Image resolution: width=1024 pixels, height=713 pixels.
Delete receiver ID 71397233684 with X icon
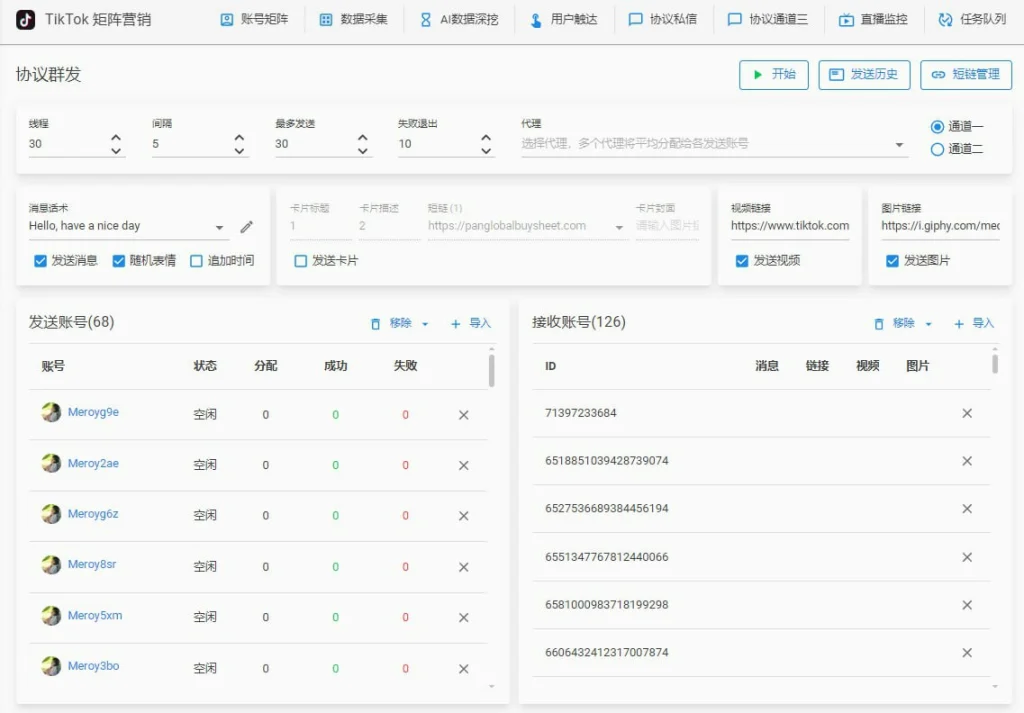(966, 413)
